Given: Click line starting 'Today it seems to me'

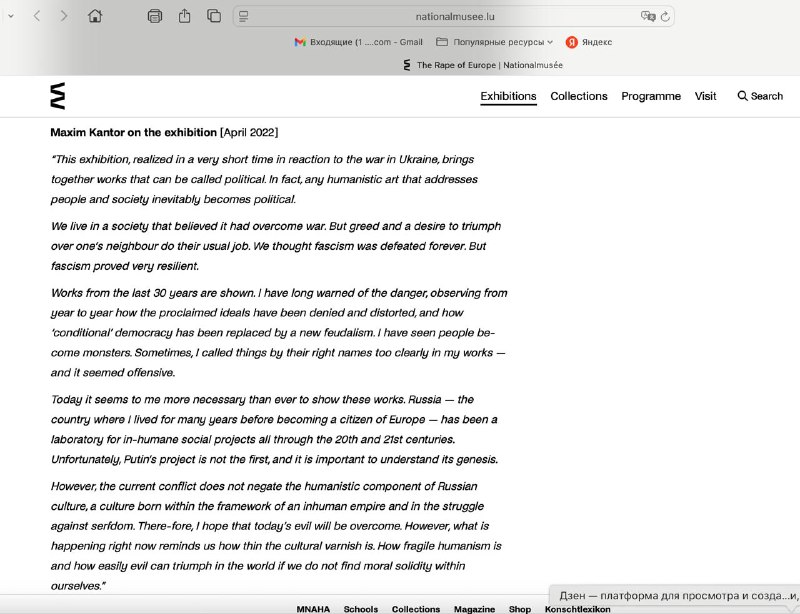Looking at the screenshot, I should coord(262,399).
